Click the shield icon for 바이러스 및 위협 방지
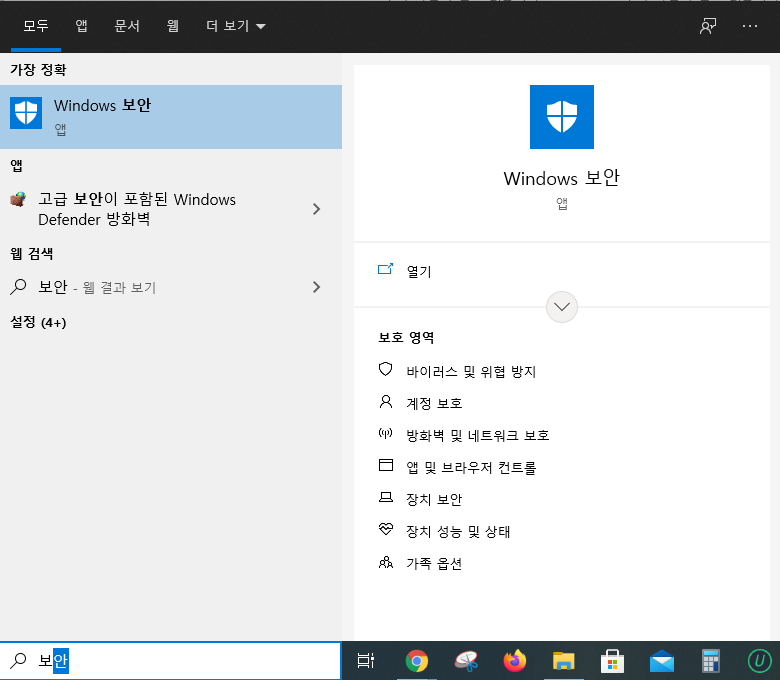Image resolution: width=780 pixels, height=680 pixels. pos(386,369)
